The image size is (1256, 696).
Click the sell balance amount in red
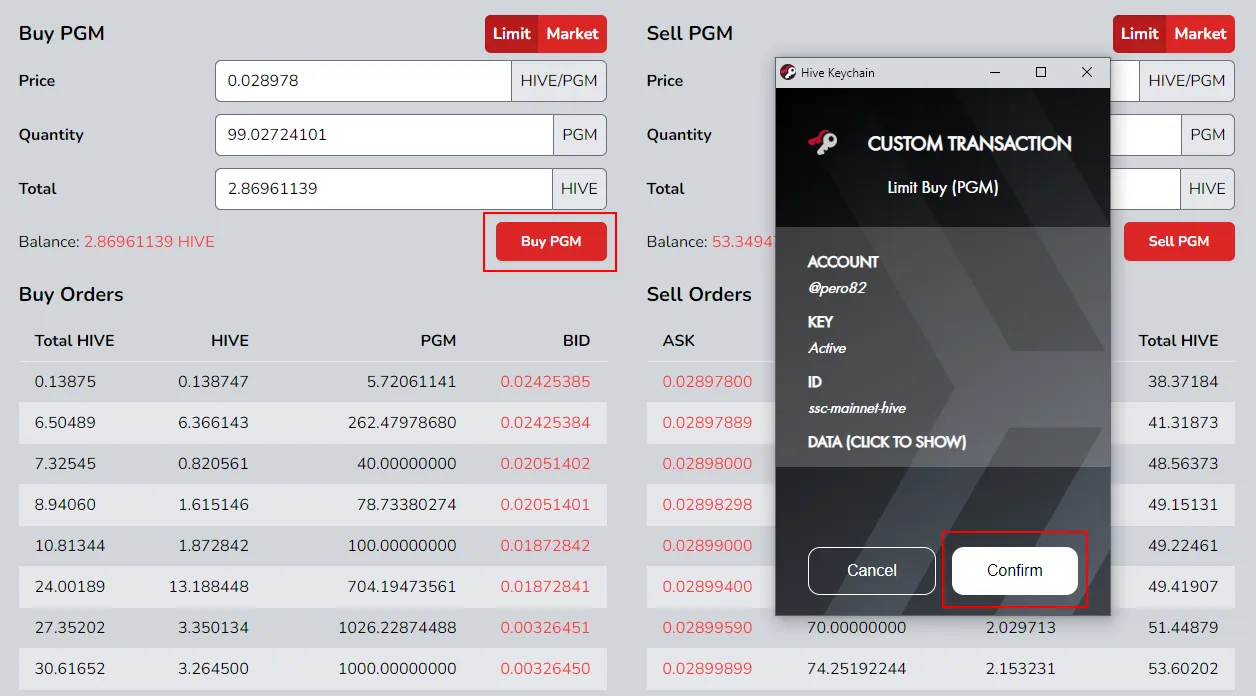(x=743, y=241)
